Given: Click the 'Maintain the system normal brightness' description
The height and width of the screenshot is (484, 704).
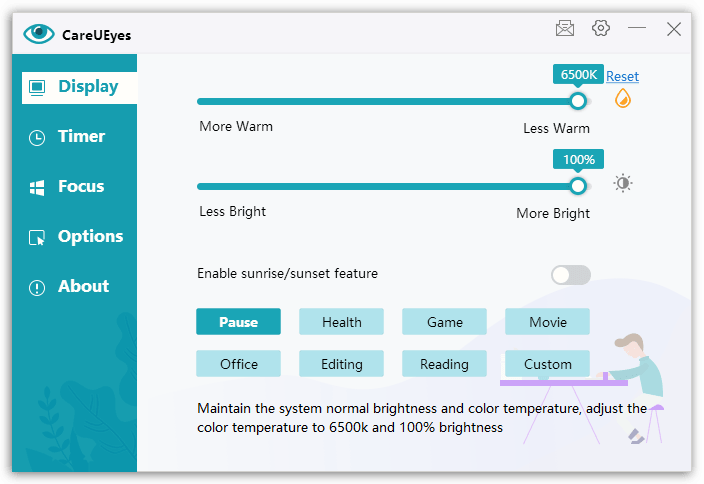Looking at the screenshot, I should (x=422, y=418).
